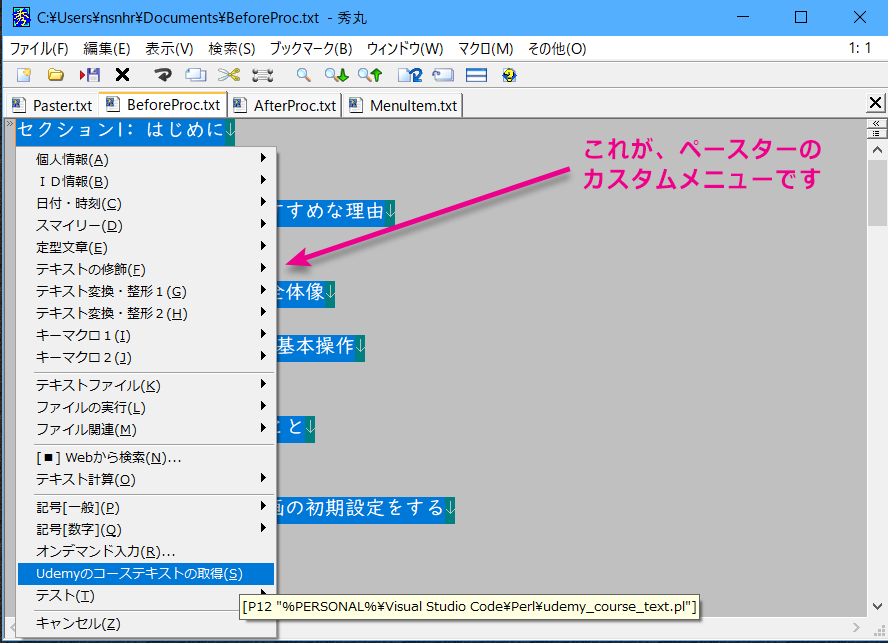Expand the 日付・時刻(C) submenu arrow
Screen dimensions: 888x643
[x=263, y=202]
